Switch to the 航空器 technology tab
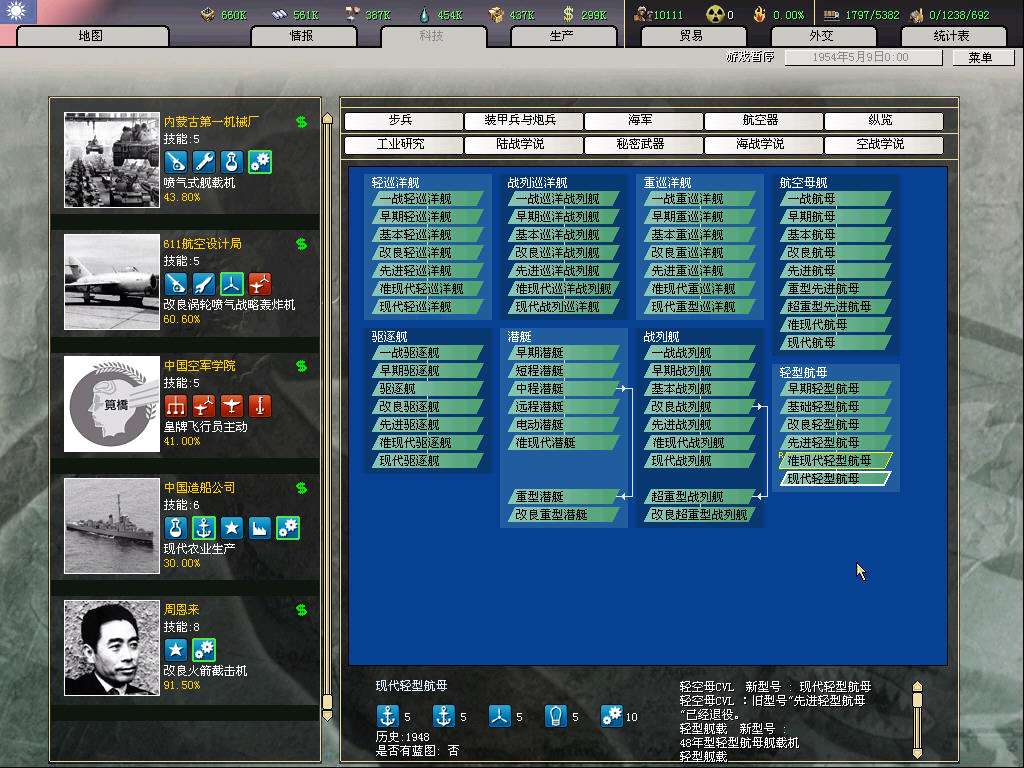The height and width of the screenshot is (768, 1024). [x=763, y=121]
